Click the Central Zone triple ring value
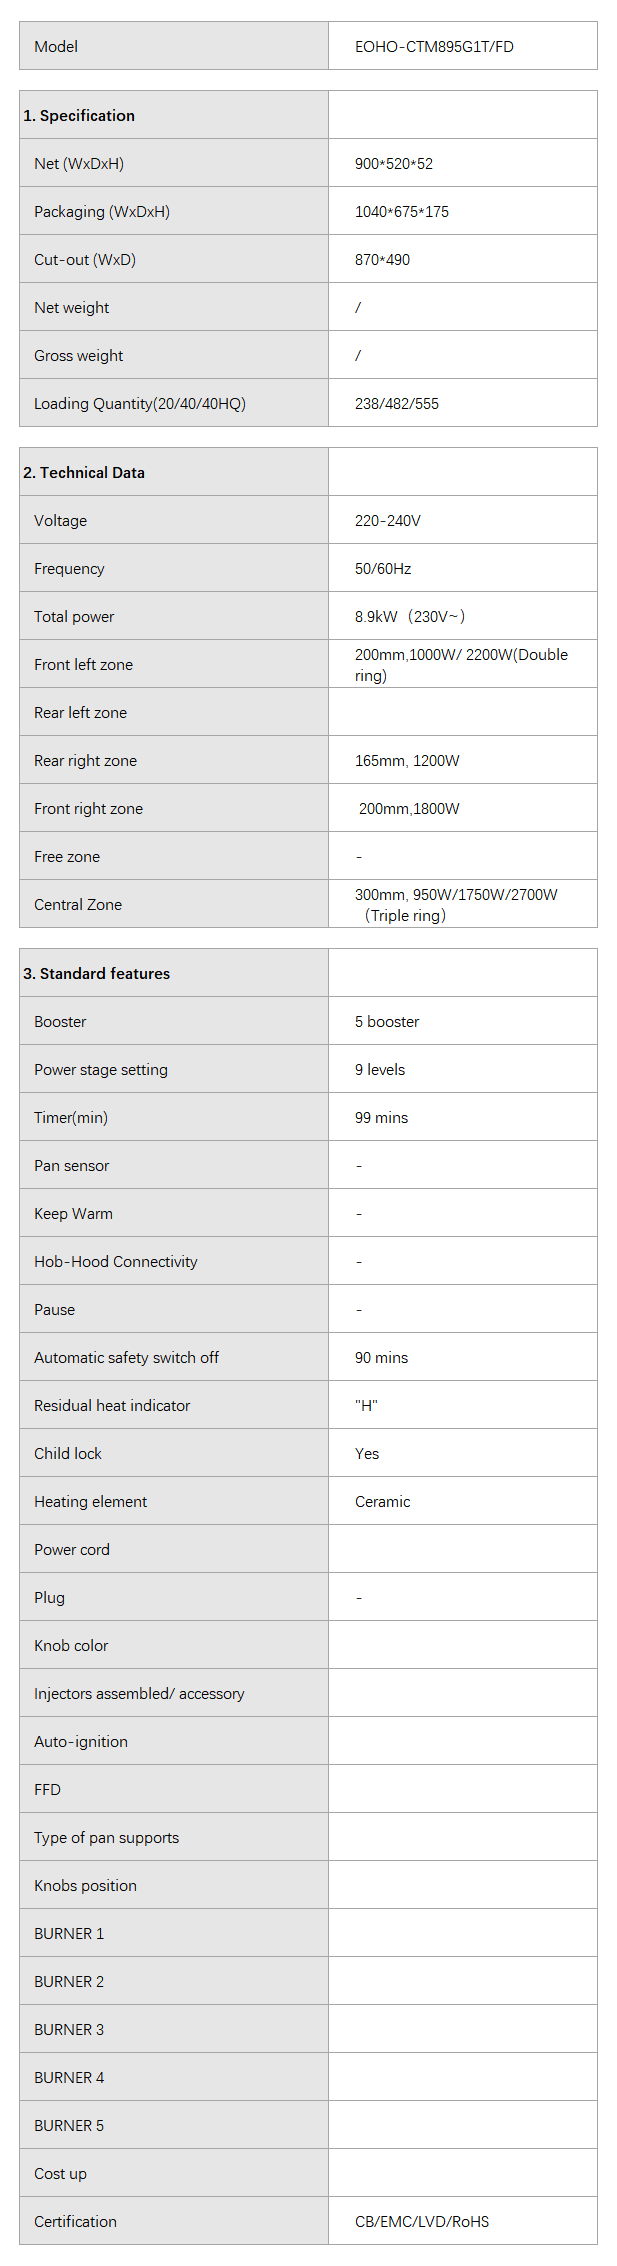Screen dimensions: 617x2266 coord(456,905)
